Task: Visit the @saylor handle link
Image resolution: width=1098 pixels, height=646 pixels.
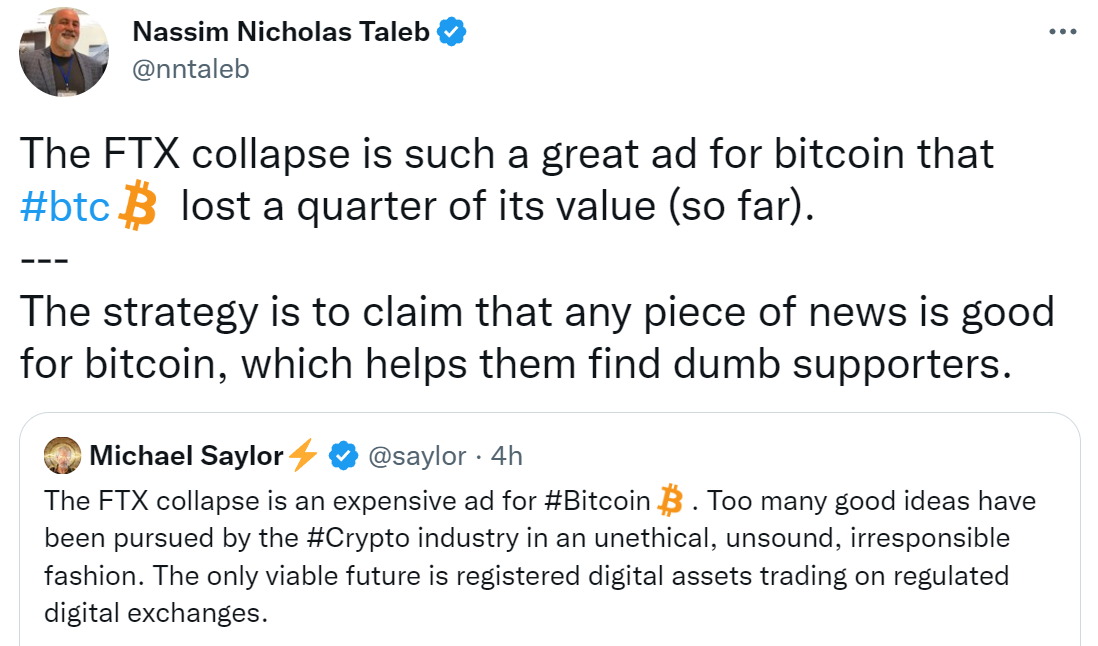Action: [x=417, y=456]
